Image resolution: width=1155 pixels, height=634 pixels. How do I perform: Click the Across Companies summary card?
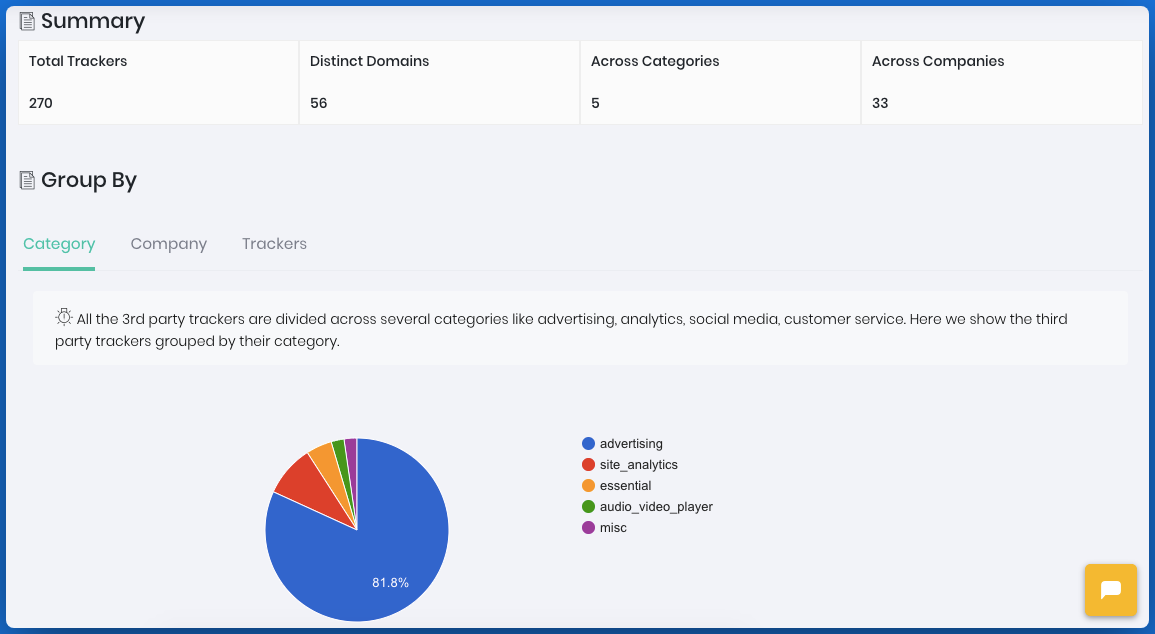[x=1002, y=82]
